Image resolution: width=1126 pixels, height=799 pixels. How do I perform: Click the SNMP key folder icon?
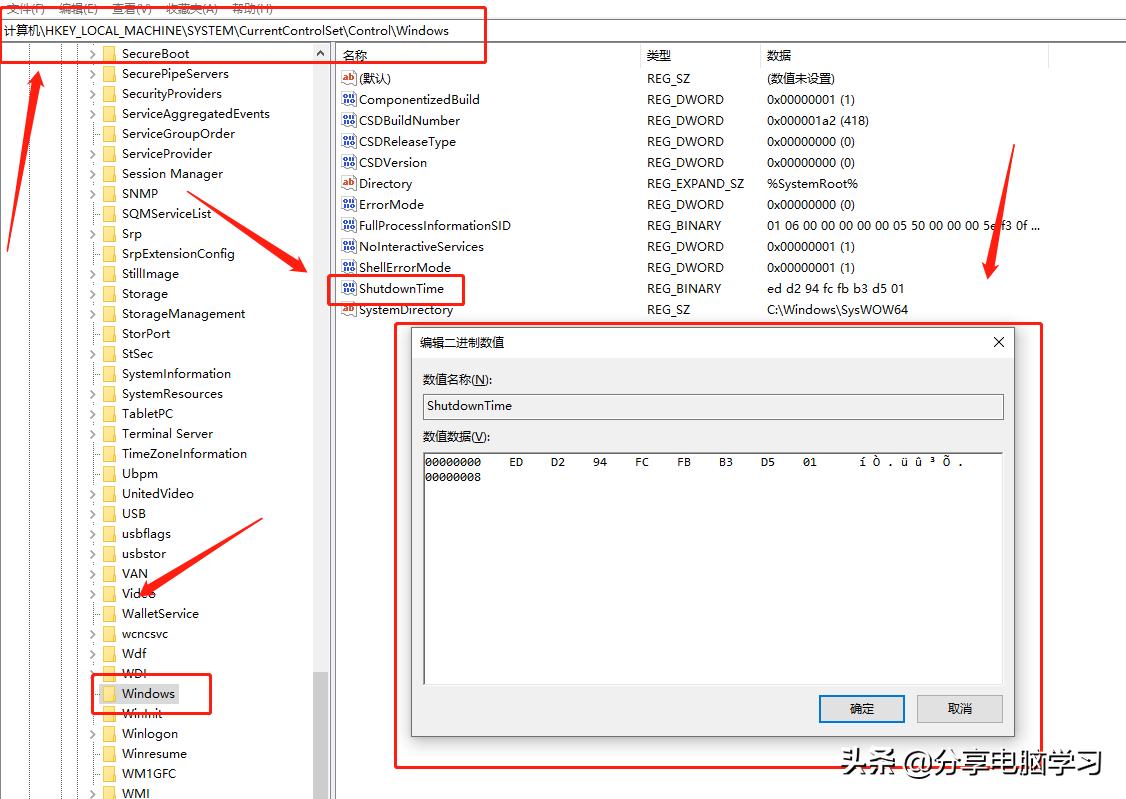point(110,193)
